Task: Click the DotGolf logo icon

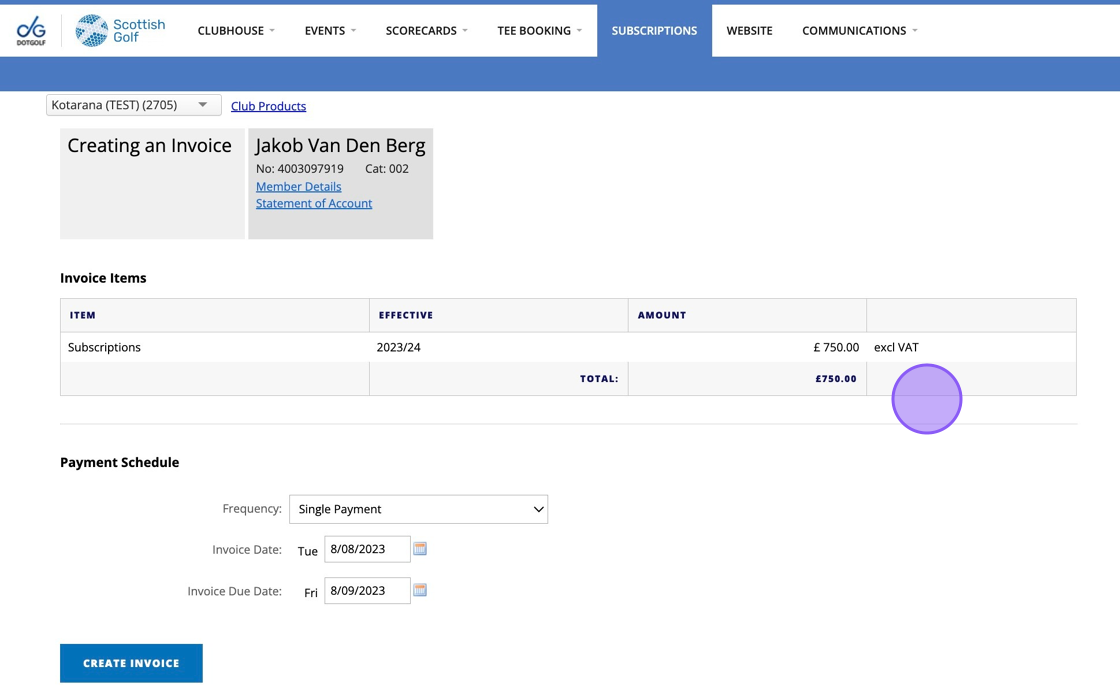Action: point(31,30)
